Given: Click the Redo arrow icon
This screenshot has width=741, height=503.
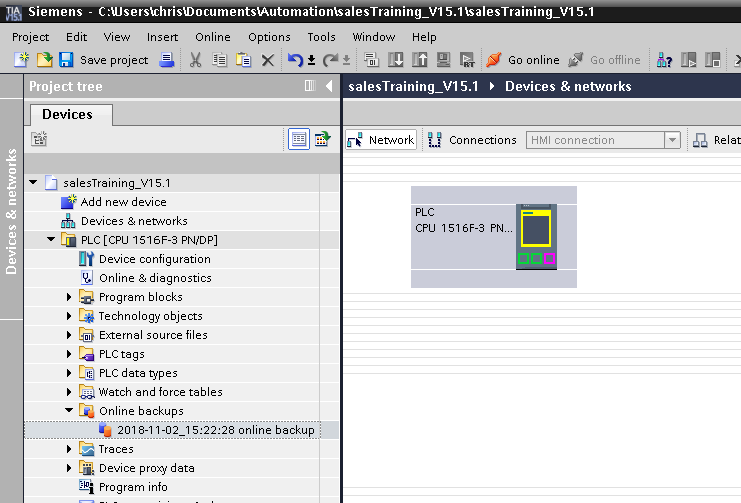Looking at the screenshot, I should click(330, 60).
